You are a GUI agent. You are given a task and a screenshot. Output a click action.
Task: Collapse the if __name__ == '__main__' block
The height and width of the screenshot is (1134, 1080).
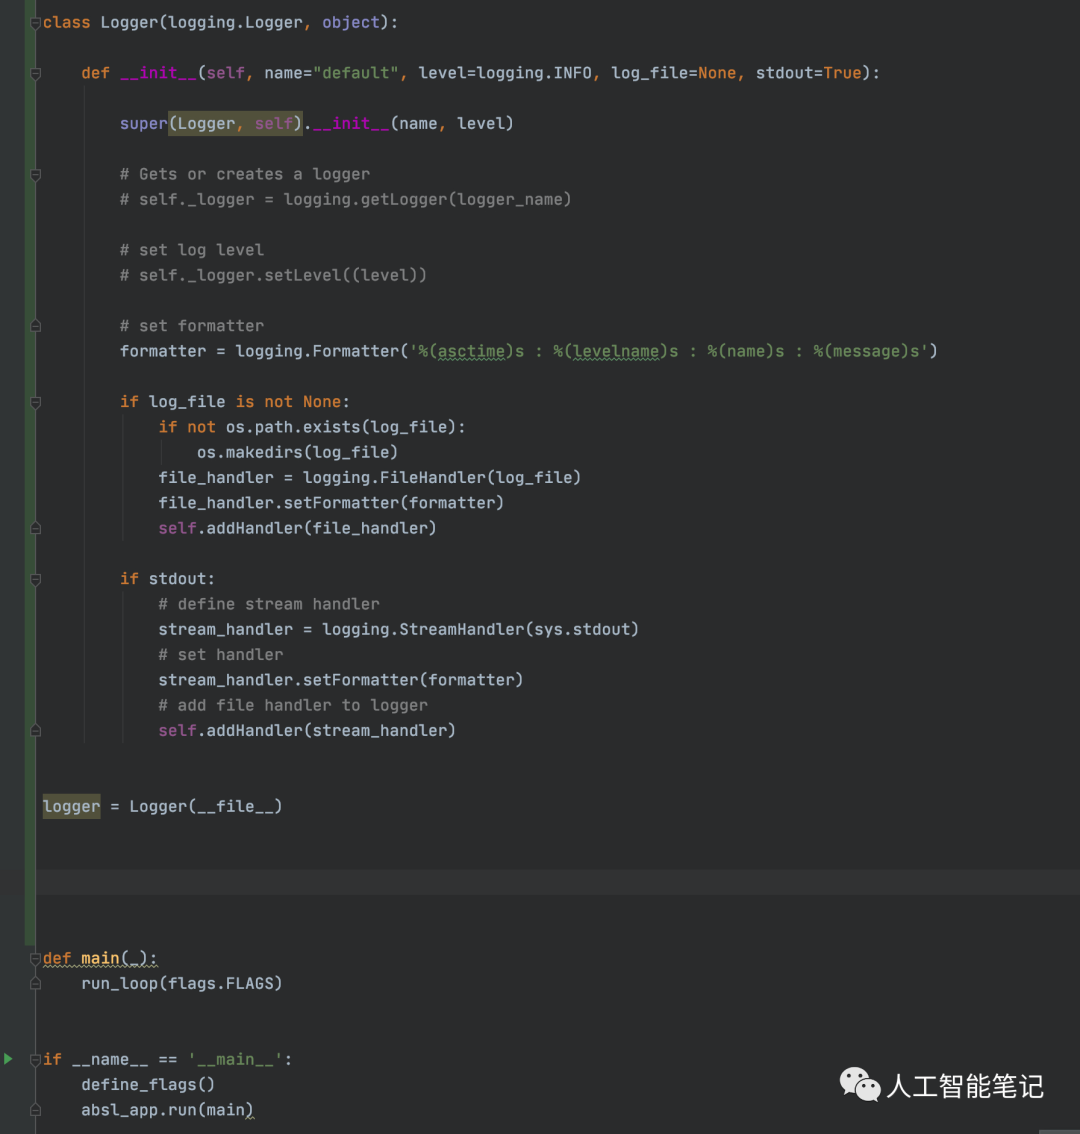coord(35,1060)
